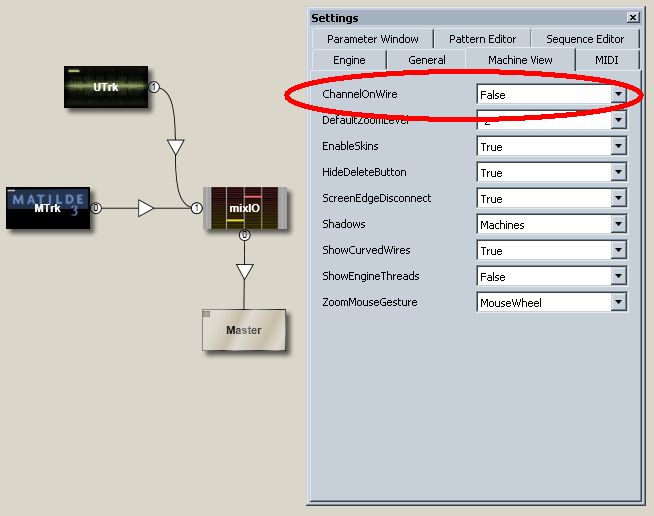Close the Settings window
Viewport: 654px width, 516px height.
point(632,18)
